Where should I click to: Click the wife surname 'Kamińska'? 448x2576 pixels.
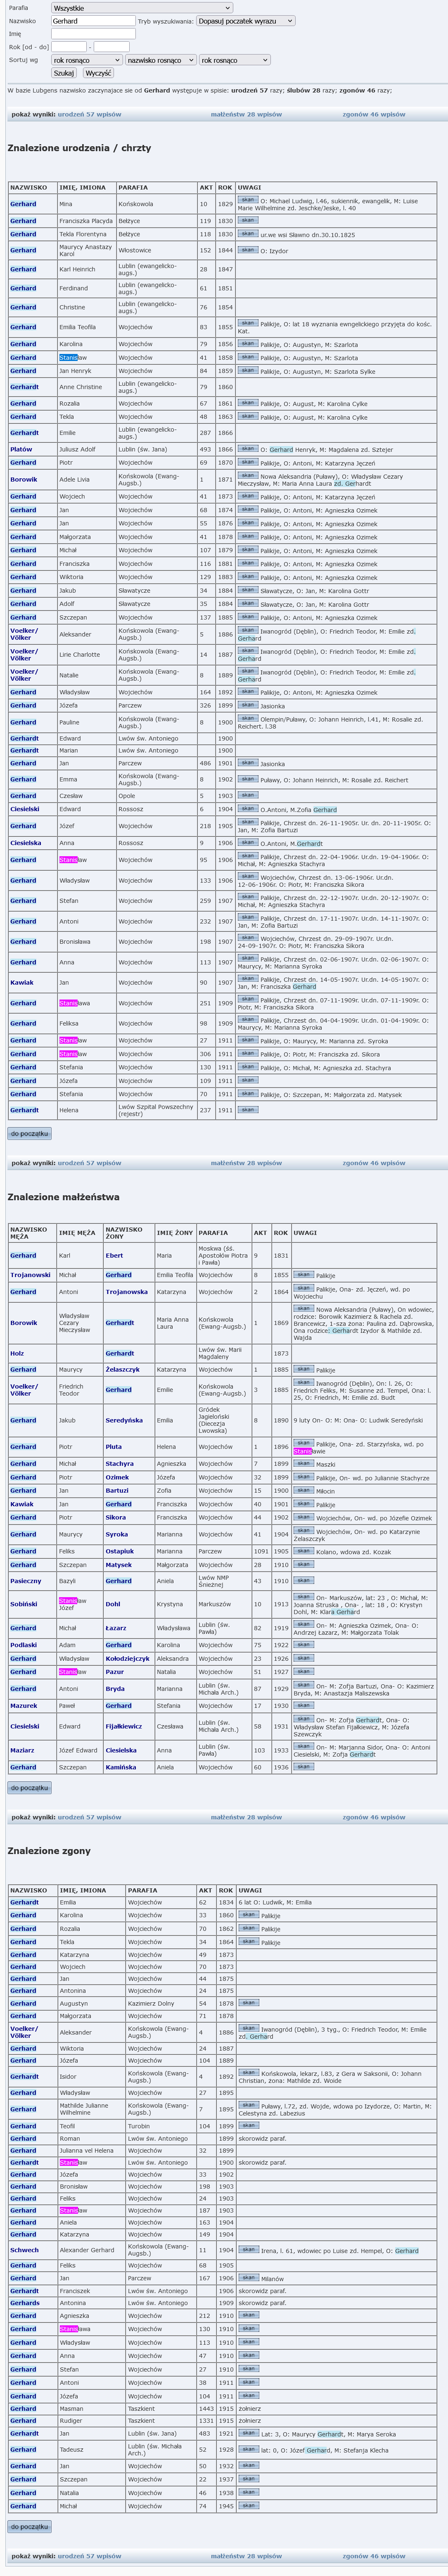pos(121,1767)
